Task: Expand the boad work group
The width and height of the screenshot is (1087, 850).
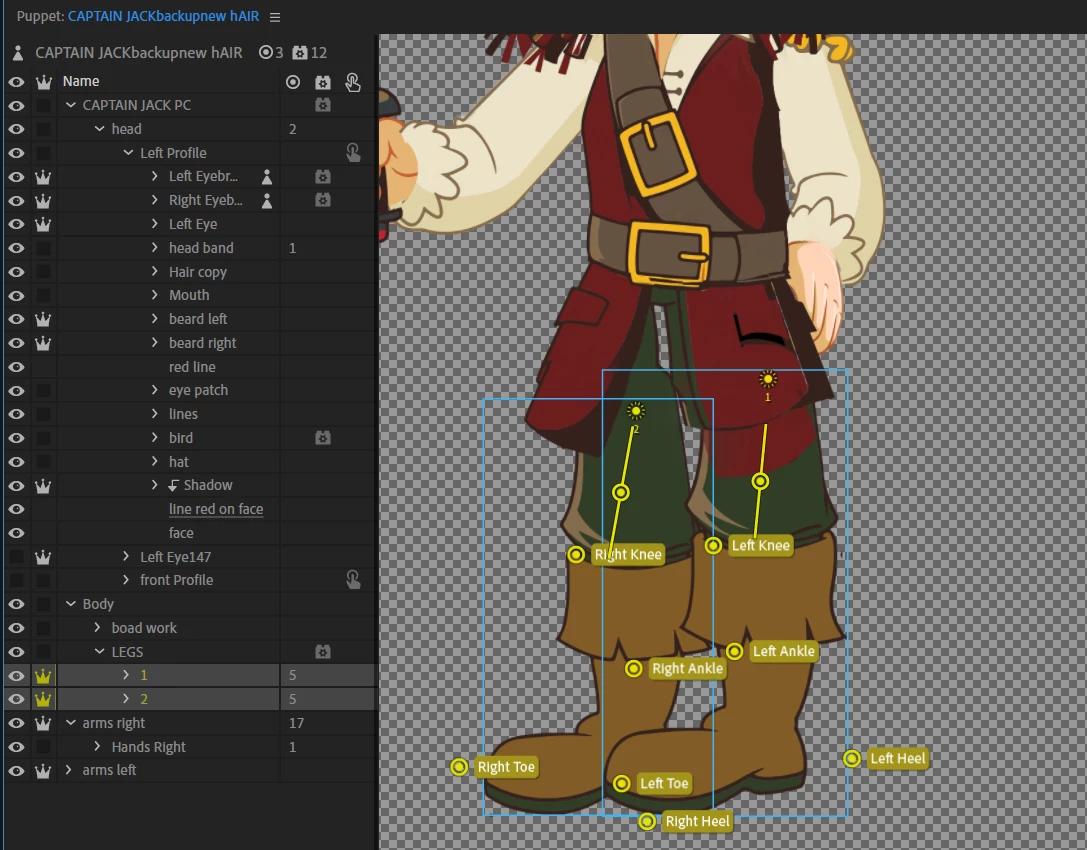Action: [97, 627]
